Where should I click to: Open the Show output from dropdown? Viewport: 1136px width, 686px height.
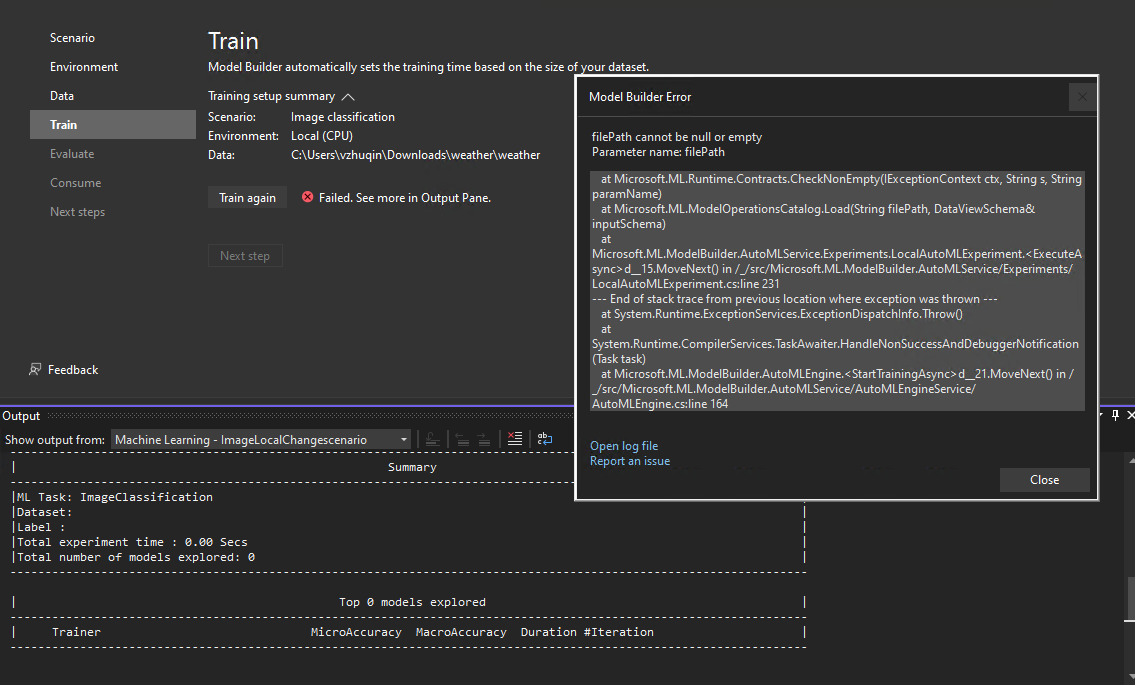point(260,439)
